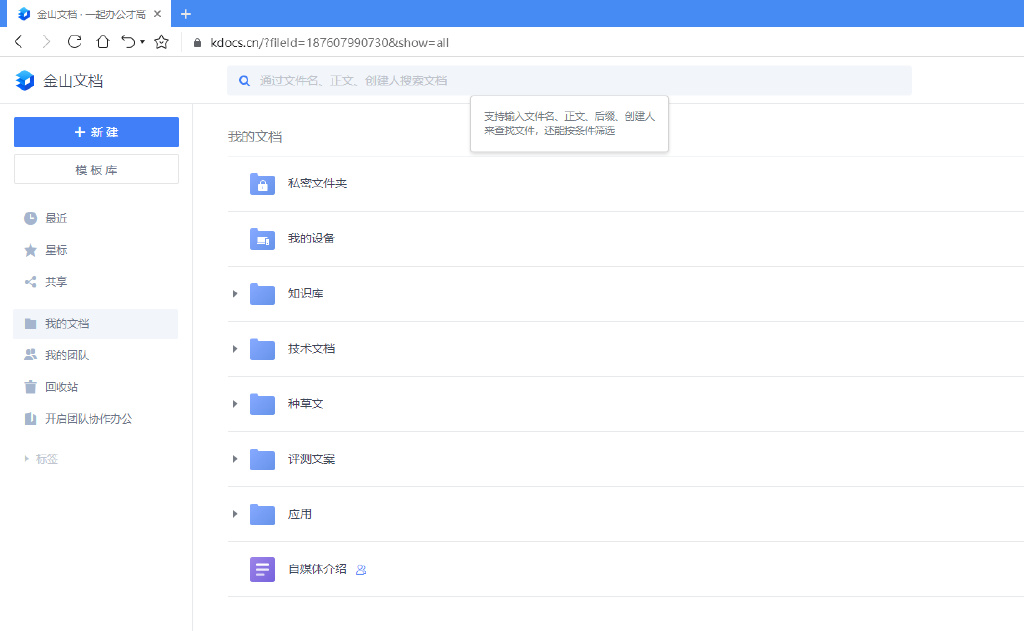Reload the page with the refresh icon
Image resolution: width=1024 pixels, height=631 pixels.
tap(74, 42)
